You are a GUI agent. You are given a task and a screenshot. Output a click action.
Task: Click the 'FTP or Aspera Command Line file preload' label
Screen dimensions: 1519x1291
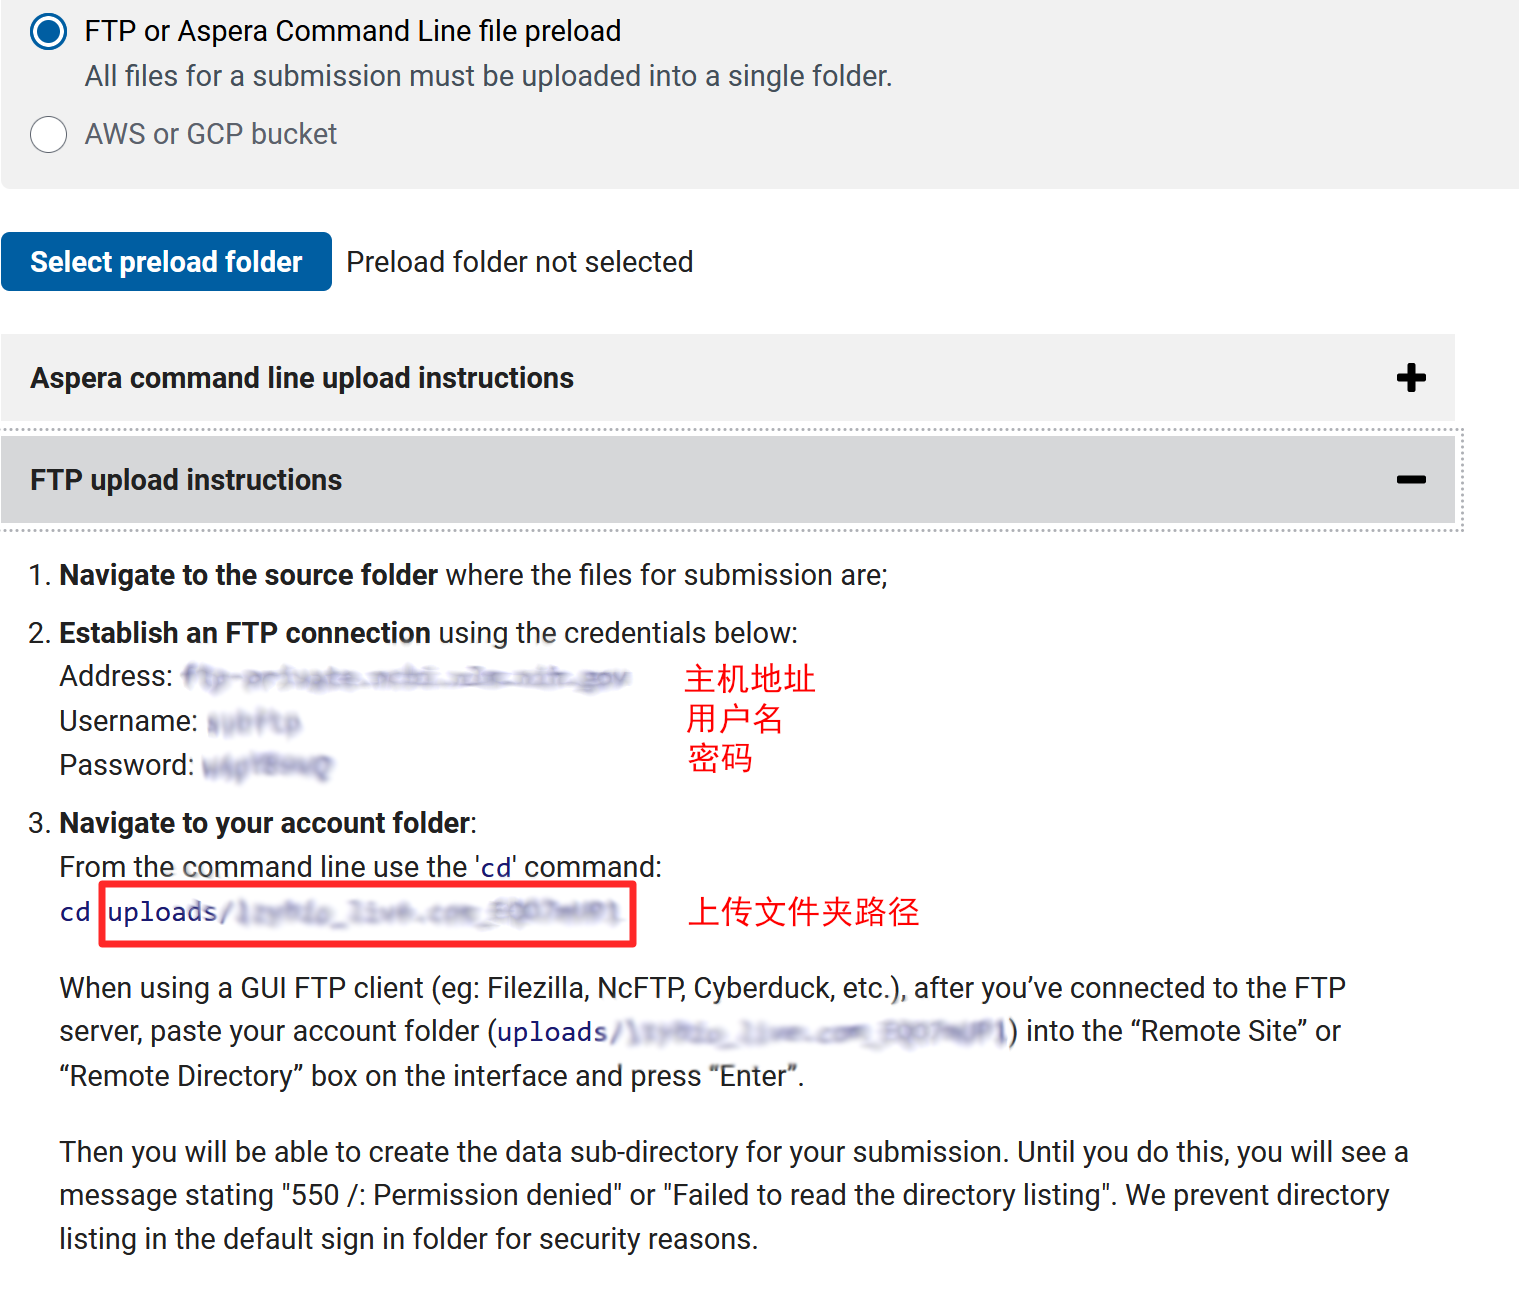tap(352, 31)
